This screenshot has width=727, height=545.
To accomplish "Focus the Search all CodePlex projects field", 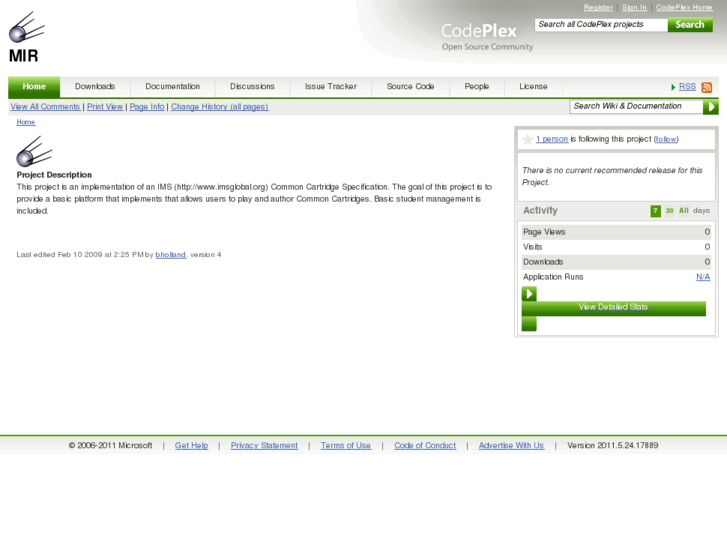I will [x=601, y=25].
